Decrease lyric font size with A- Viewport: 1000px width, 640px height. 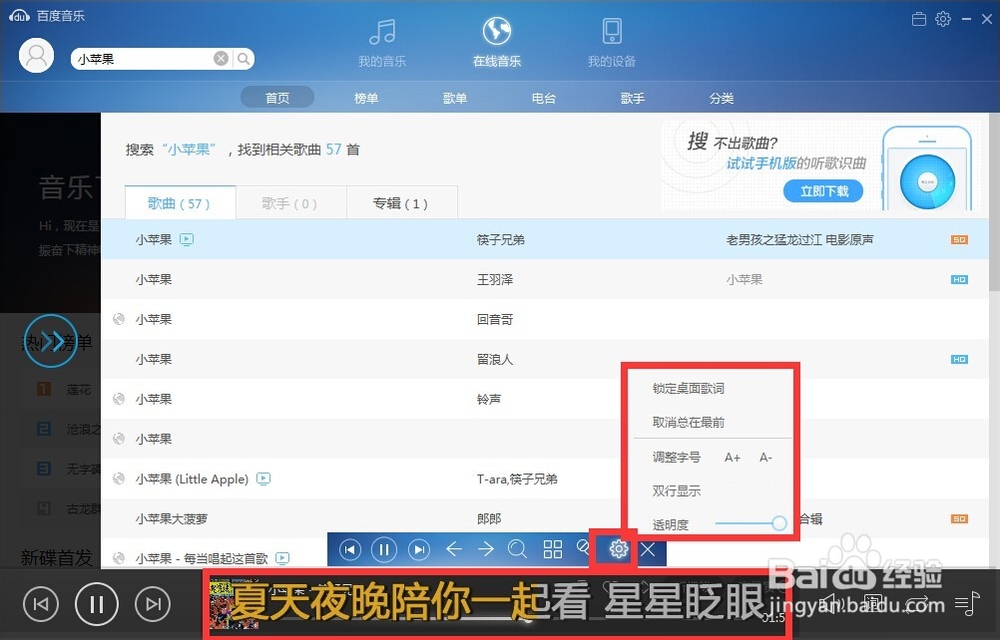pos(765,457)
